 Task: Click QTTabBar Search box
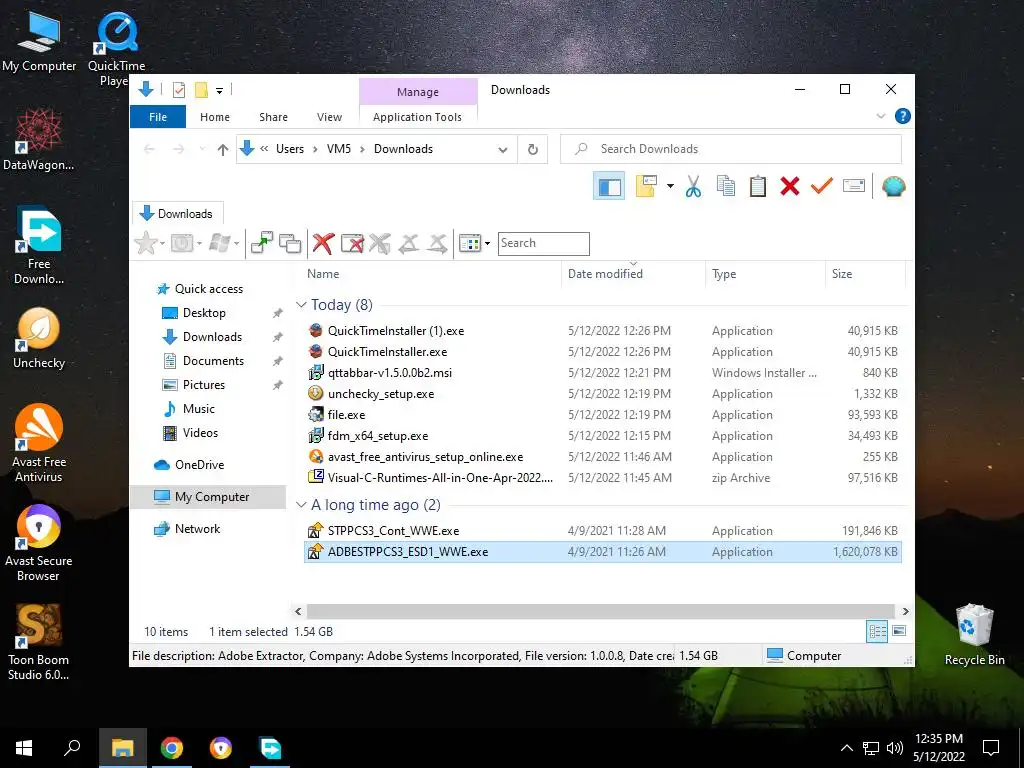543,244
